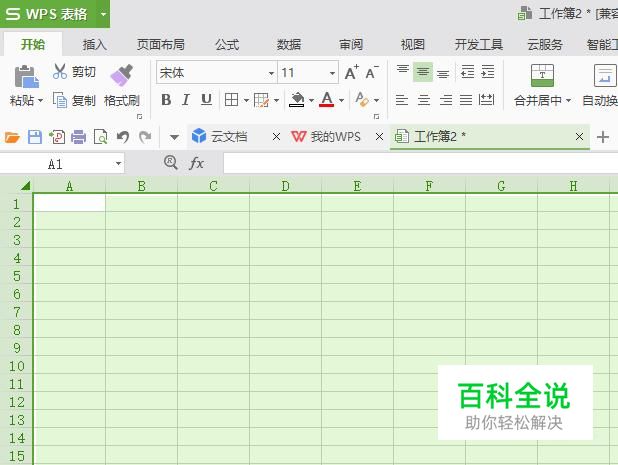Open the 公式 ribbon tab

227,45
